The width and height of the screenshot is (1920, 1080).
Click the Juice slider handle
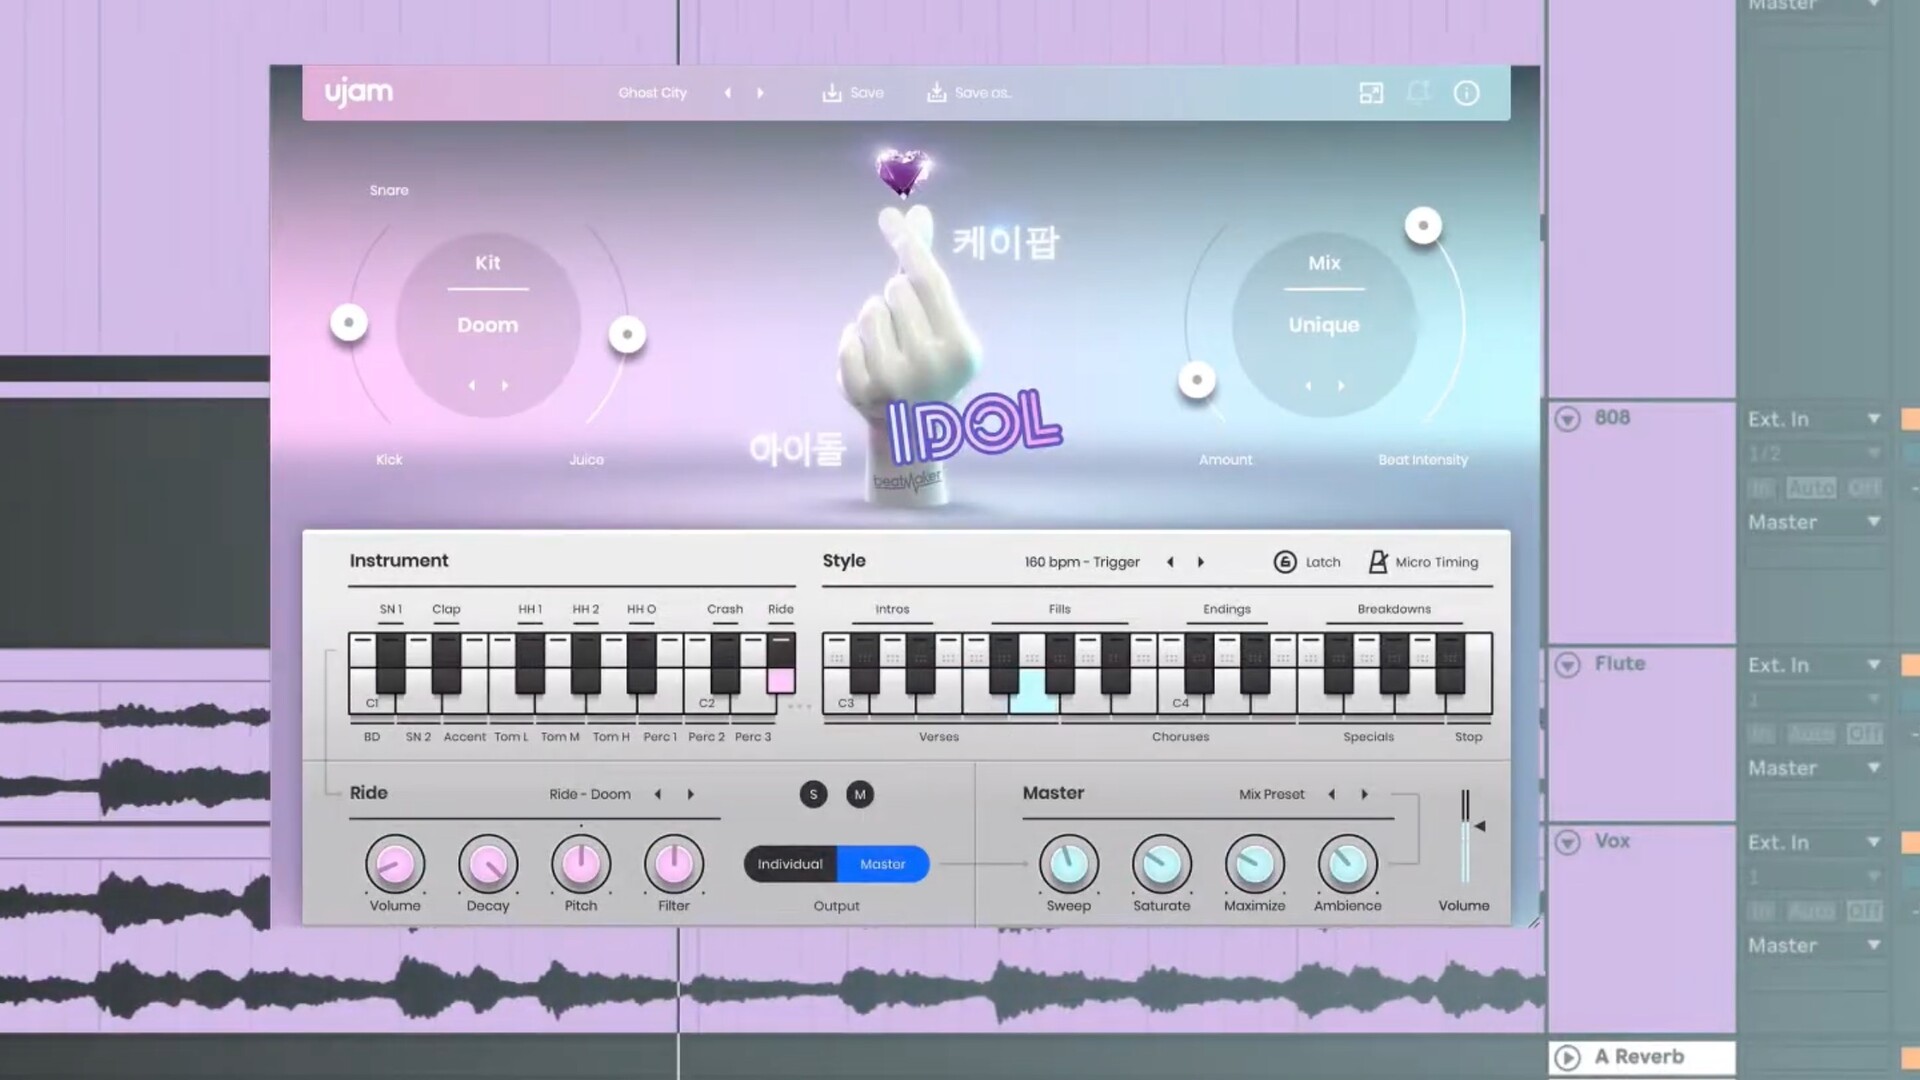627,334
